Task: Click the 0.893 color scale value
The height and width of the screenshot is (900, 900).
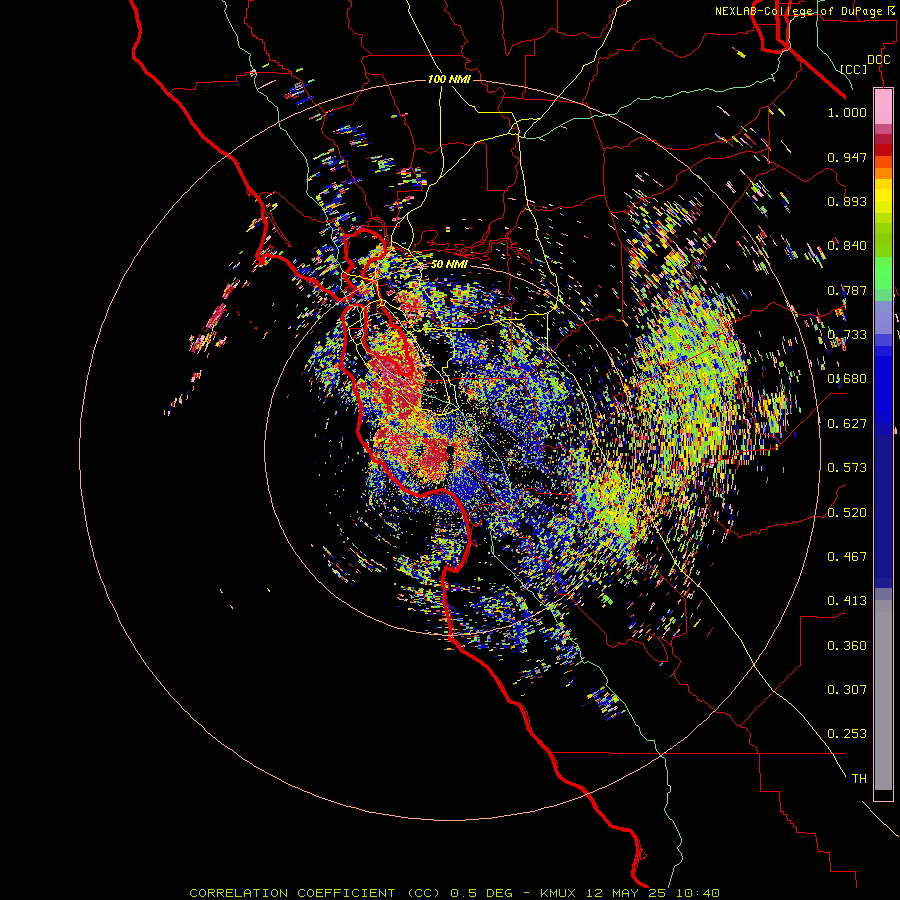Action: click(x=847, y=201)
